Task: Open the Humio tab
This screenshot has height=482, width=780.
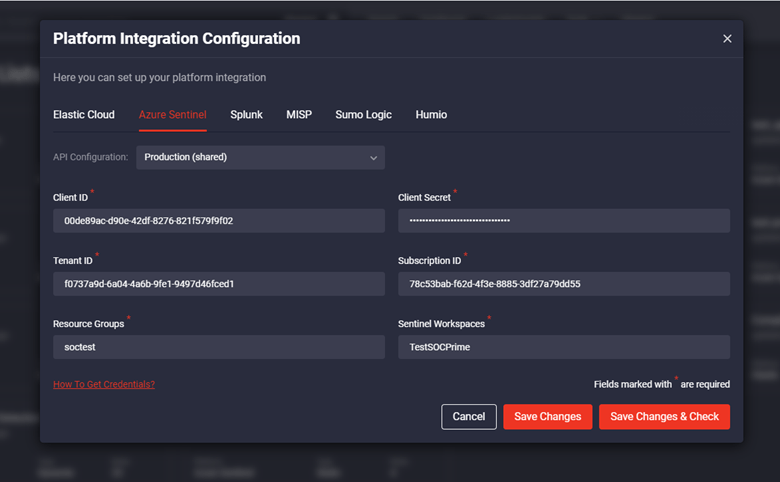Action: (x=431, y=115)
